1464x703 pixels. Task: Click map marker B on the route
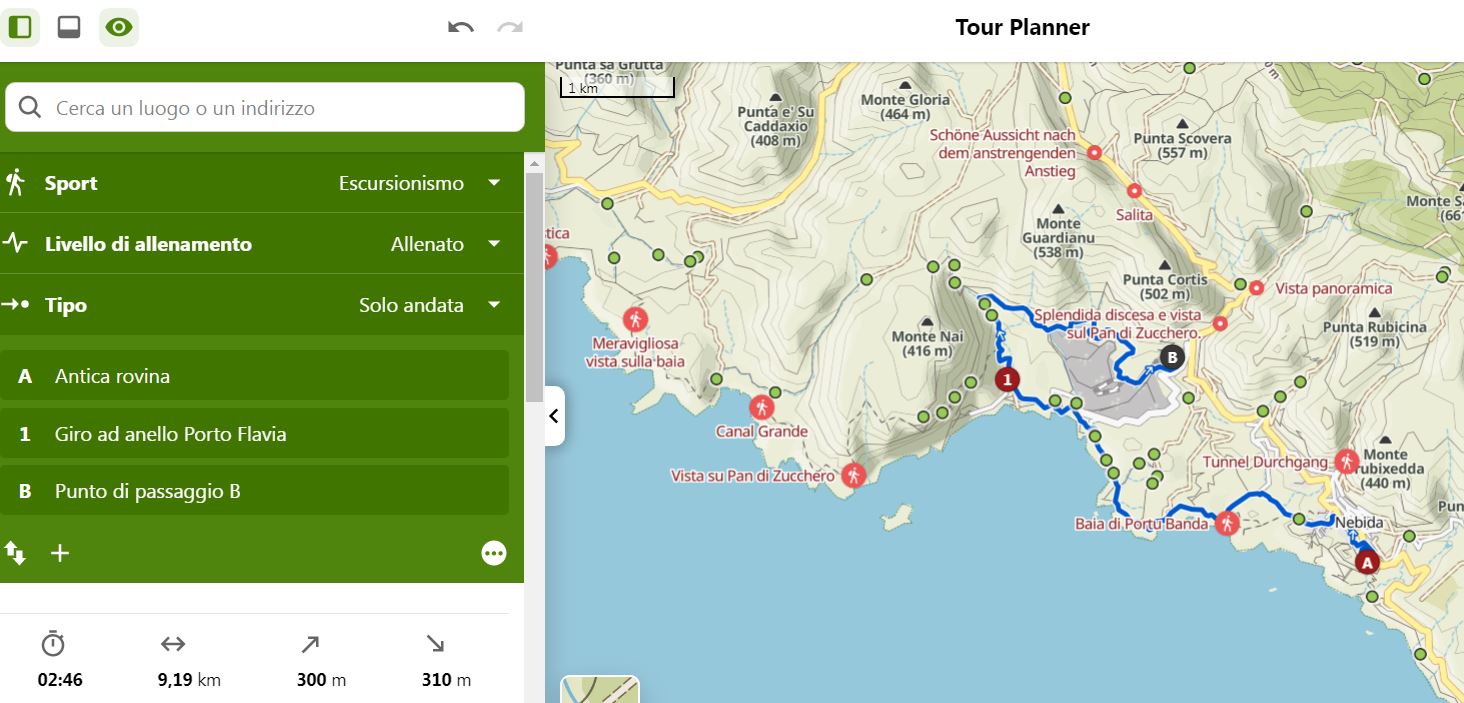tap(1171, 356)
